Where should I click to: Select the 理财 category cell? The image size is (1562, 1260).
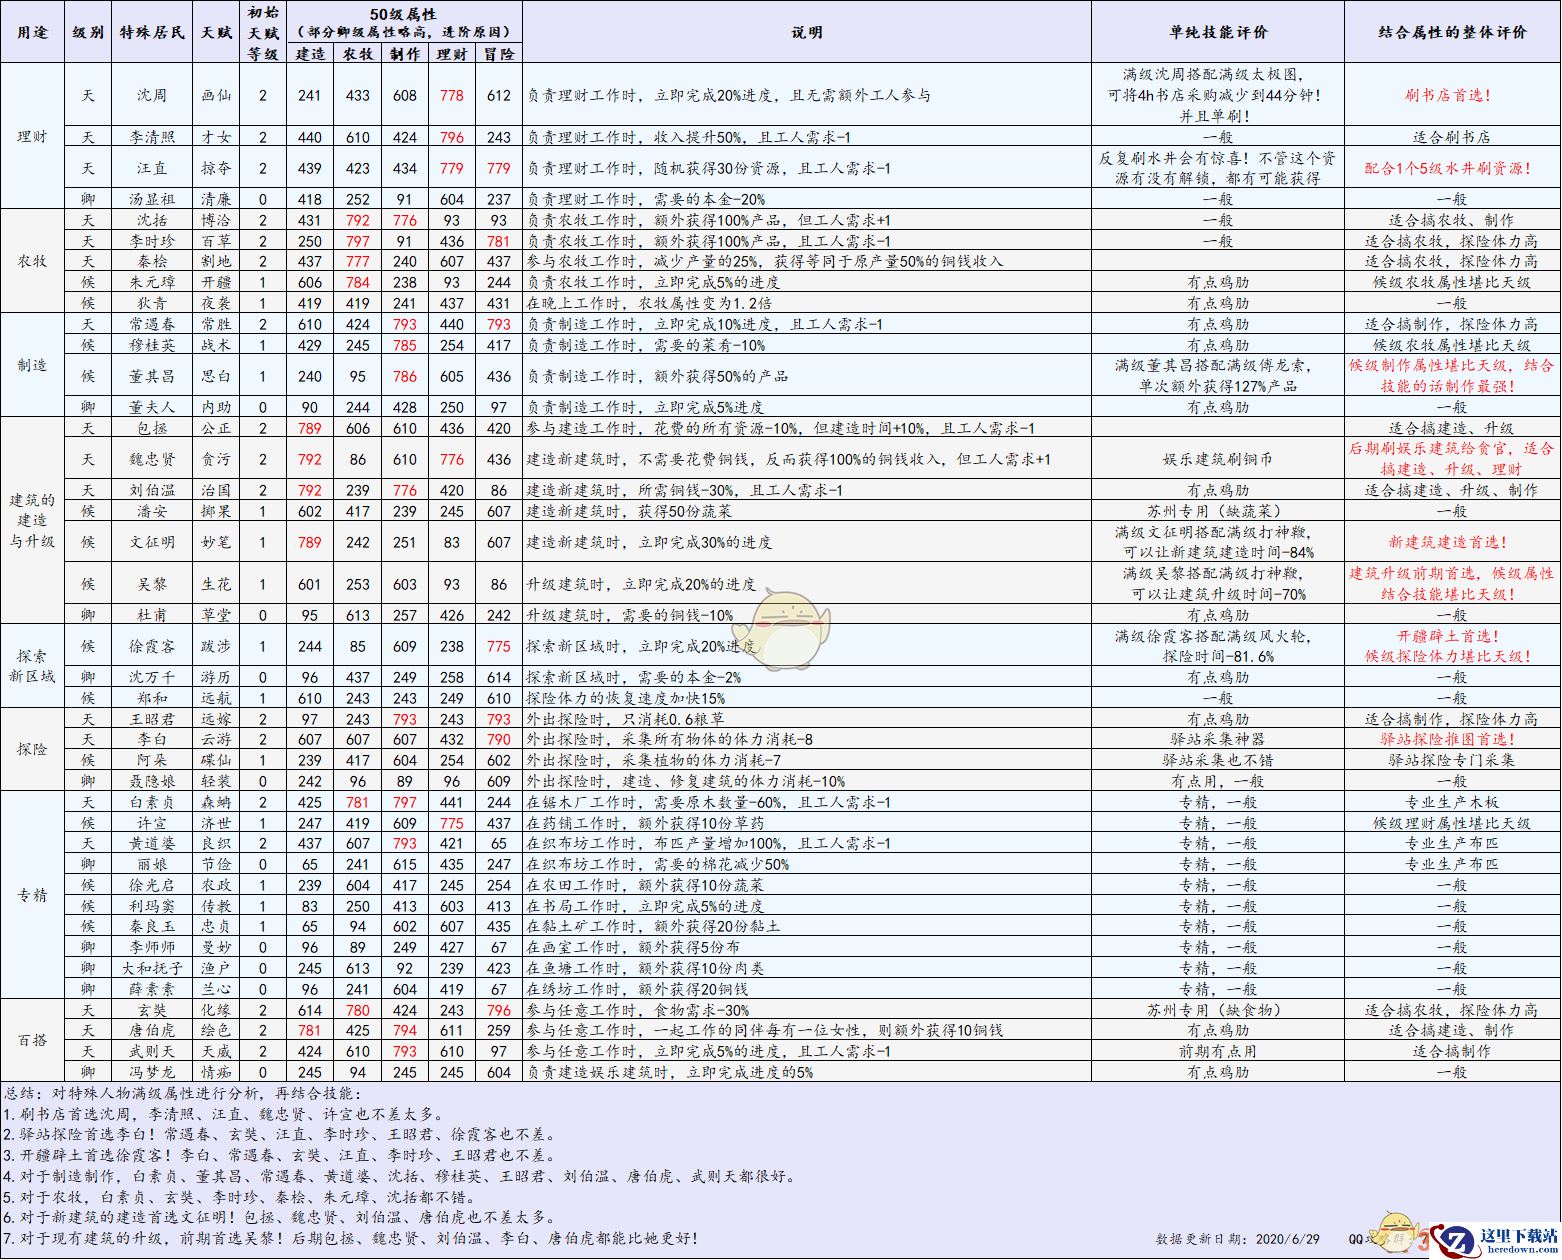33,136
